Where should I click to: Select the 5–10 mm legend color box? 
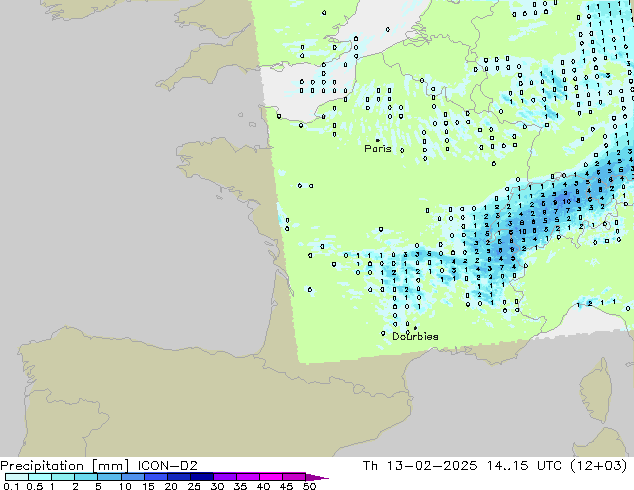(x=109, y=477)
